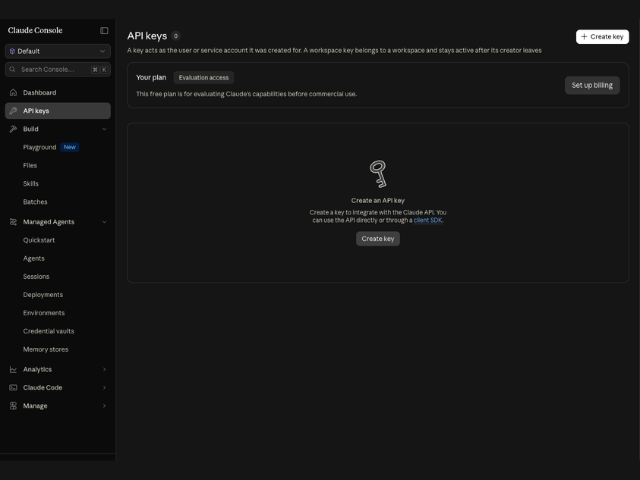The height and width of the screenshot is (480, 640).
Task: Click the Managed Agents icon
Action: click(13, 222)
